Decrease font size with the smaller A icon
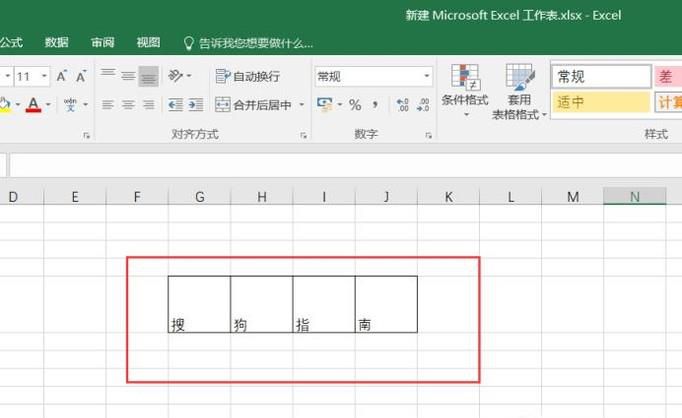The height and width of the screenshot is (418, 682). point(80,77)
